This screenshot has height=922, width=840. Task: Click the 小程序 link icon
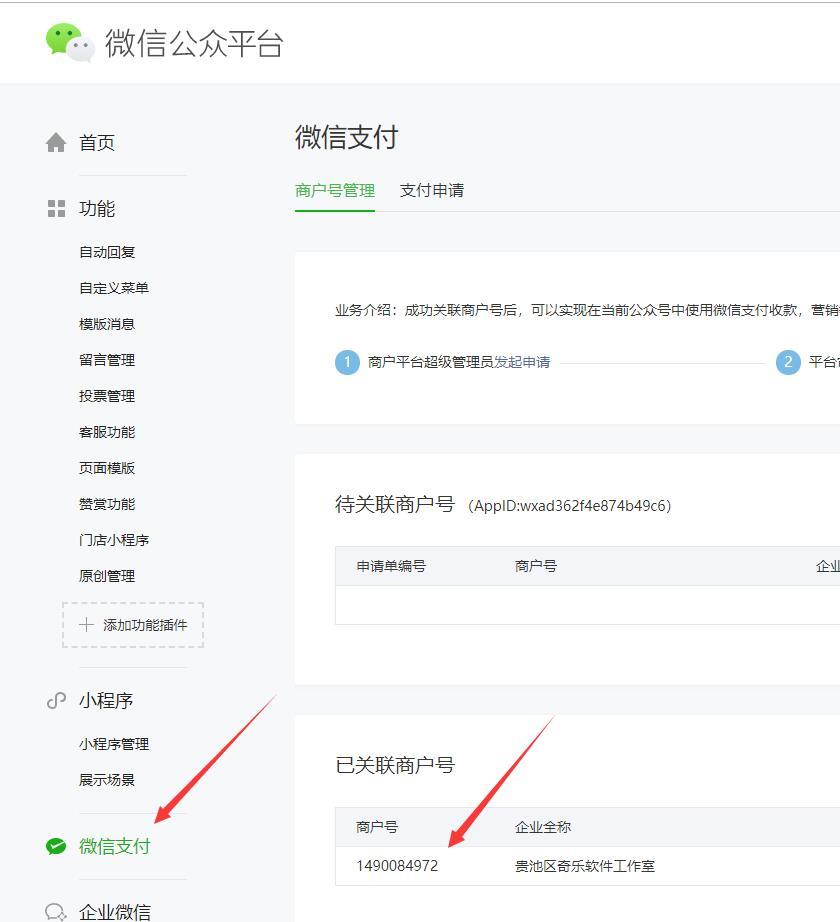coord(56,700)
